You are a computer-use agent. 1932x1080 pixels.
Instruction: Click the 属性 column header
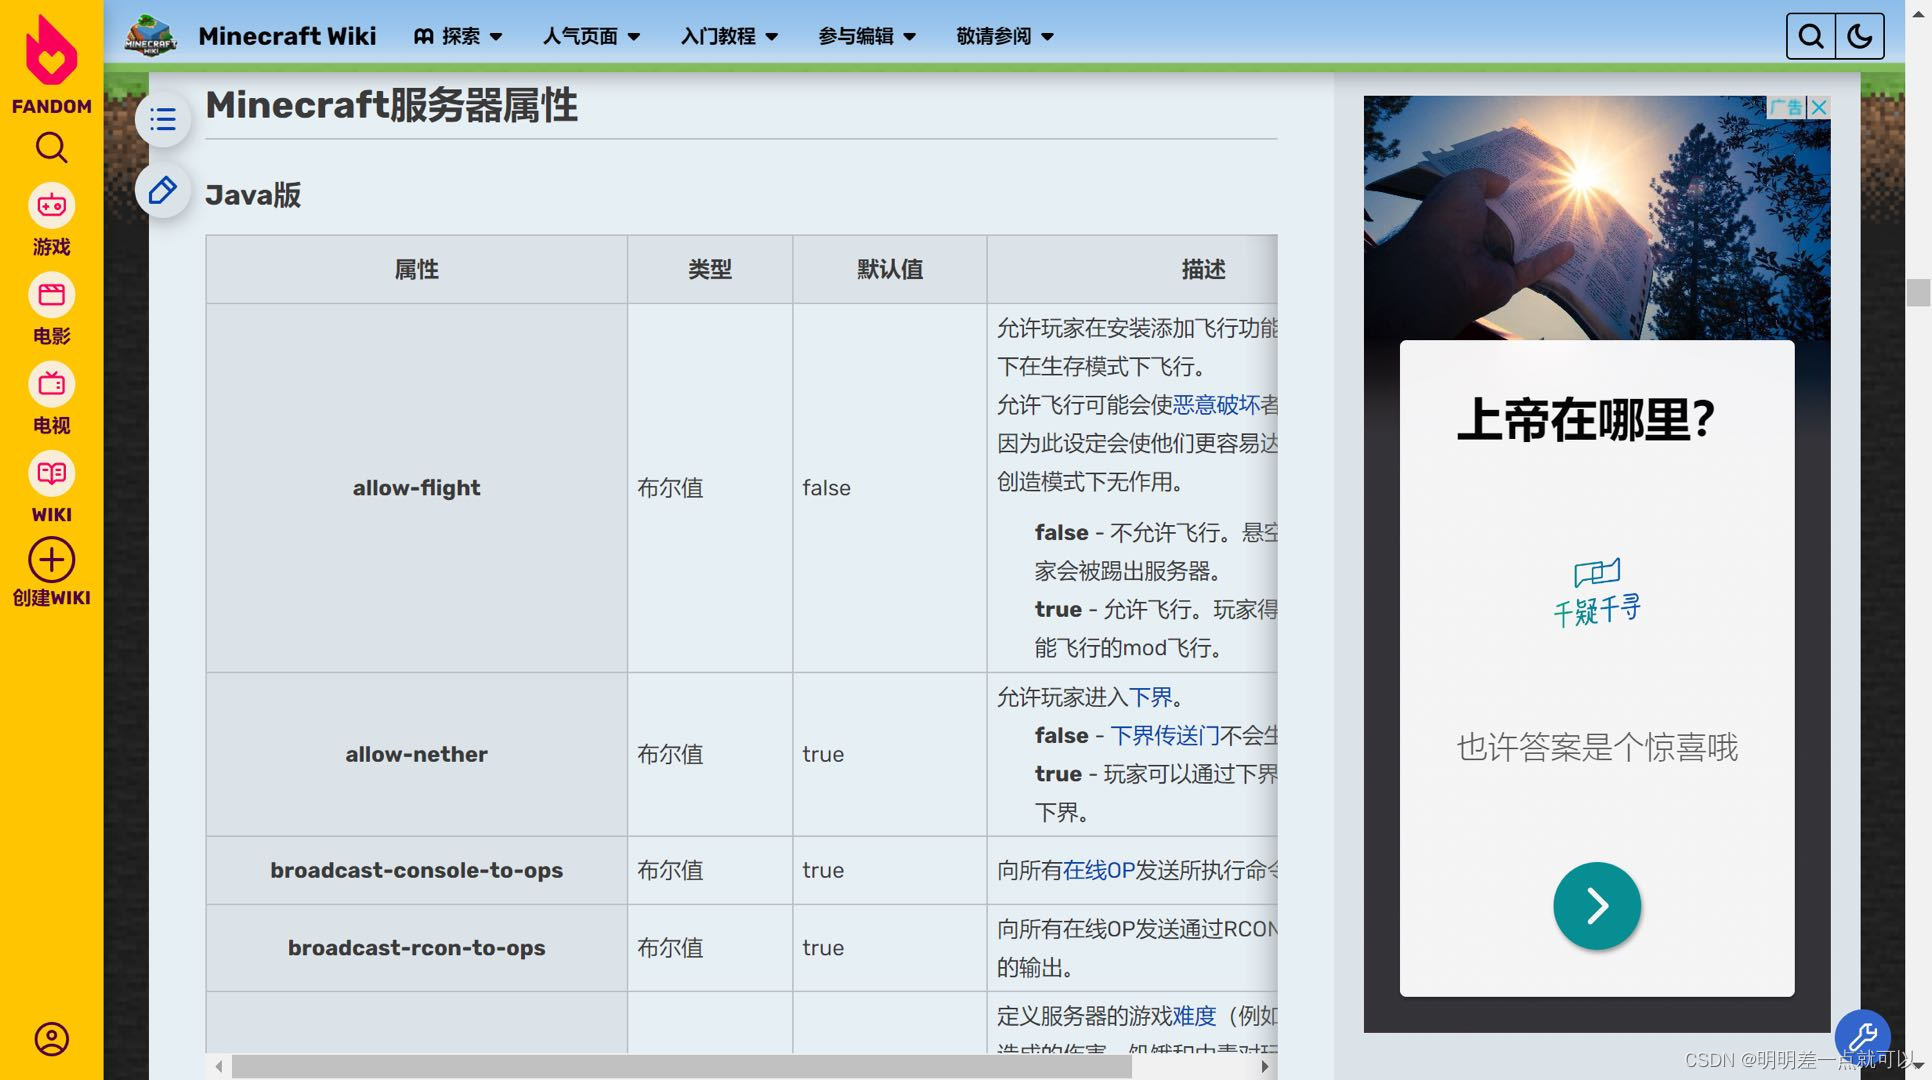(x=417, y=270)
